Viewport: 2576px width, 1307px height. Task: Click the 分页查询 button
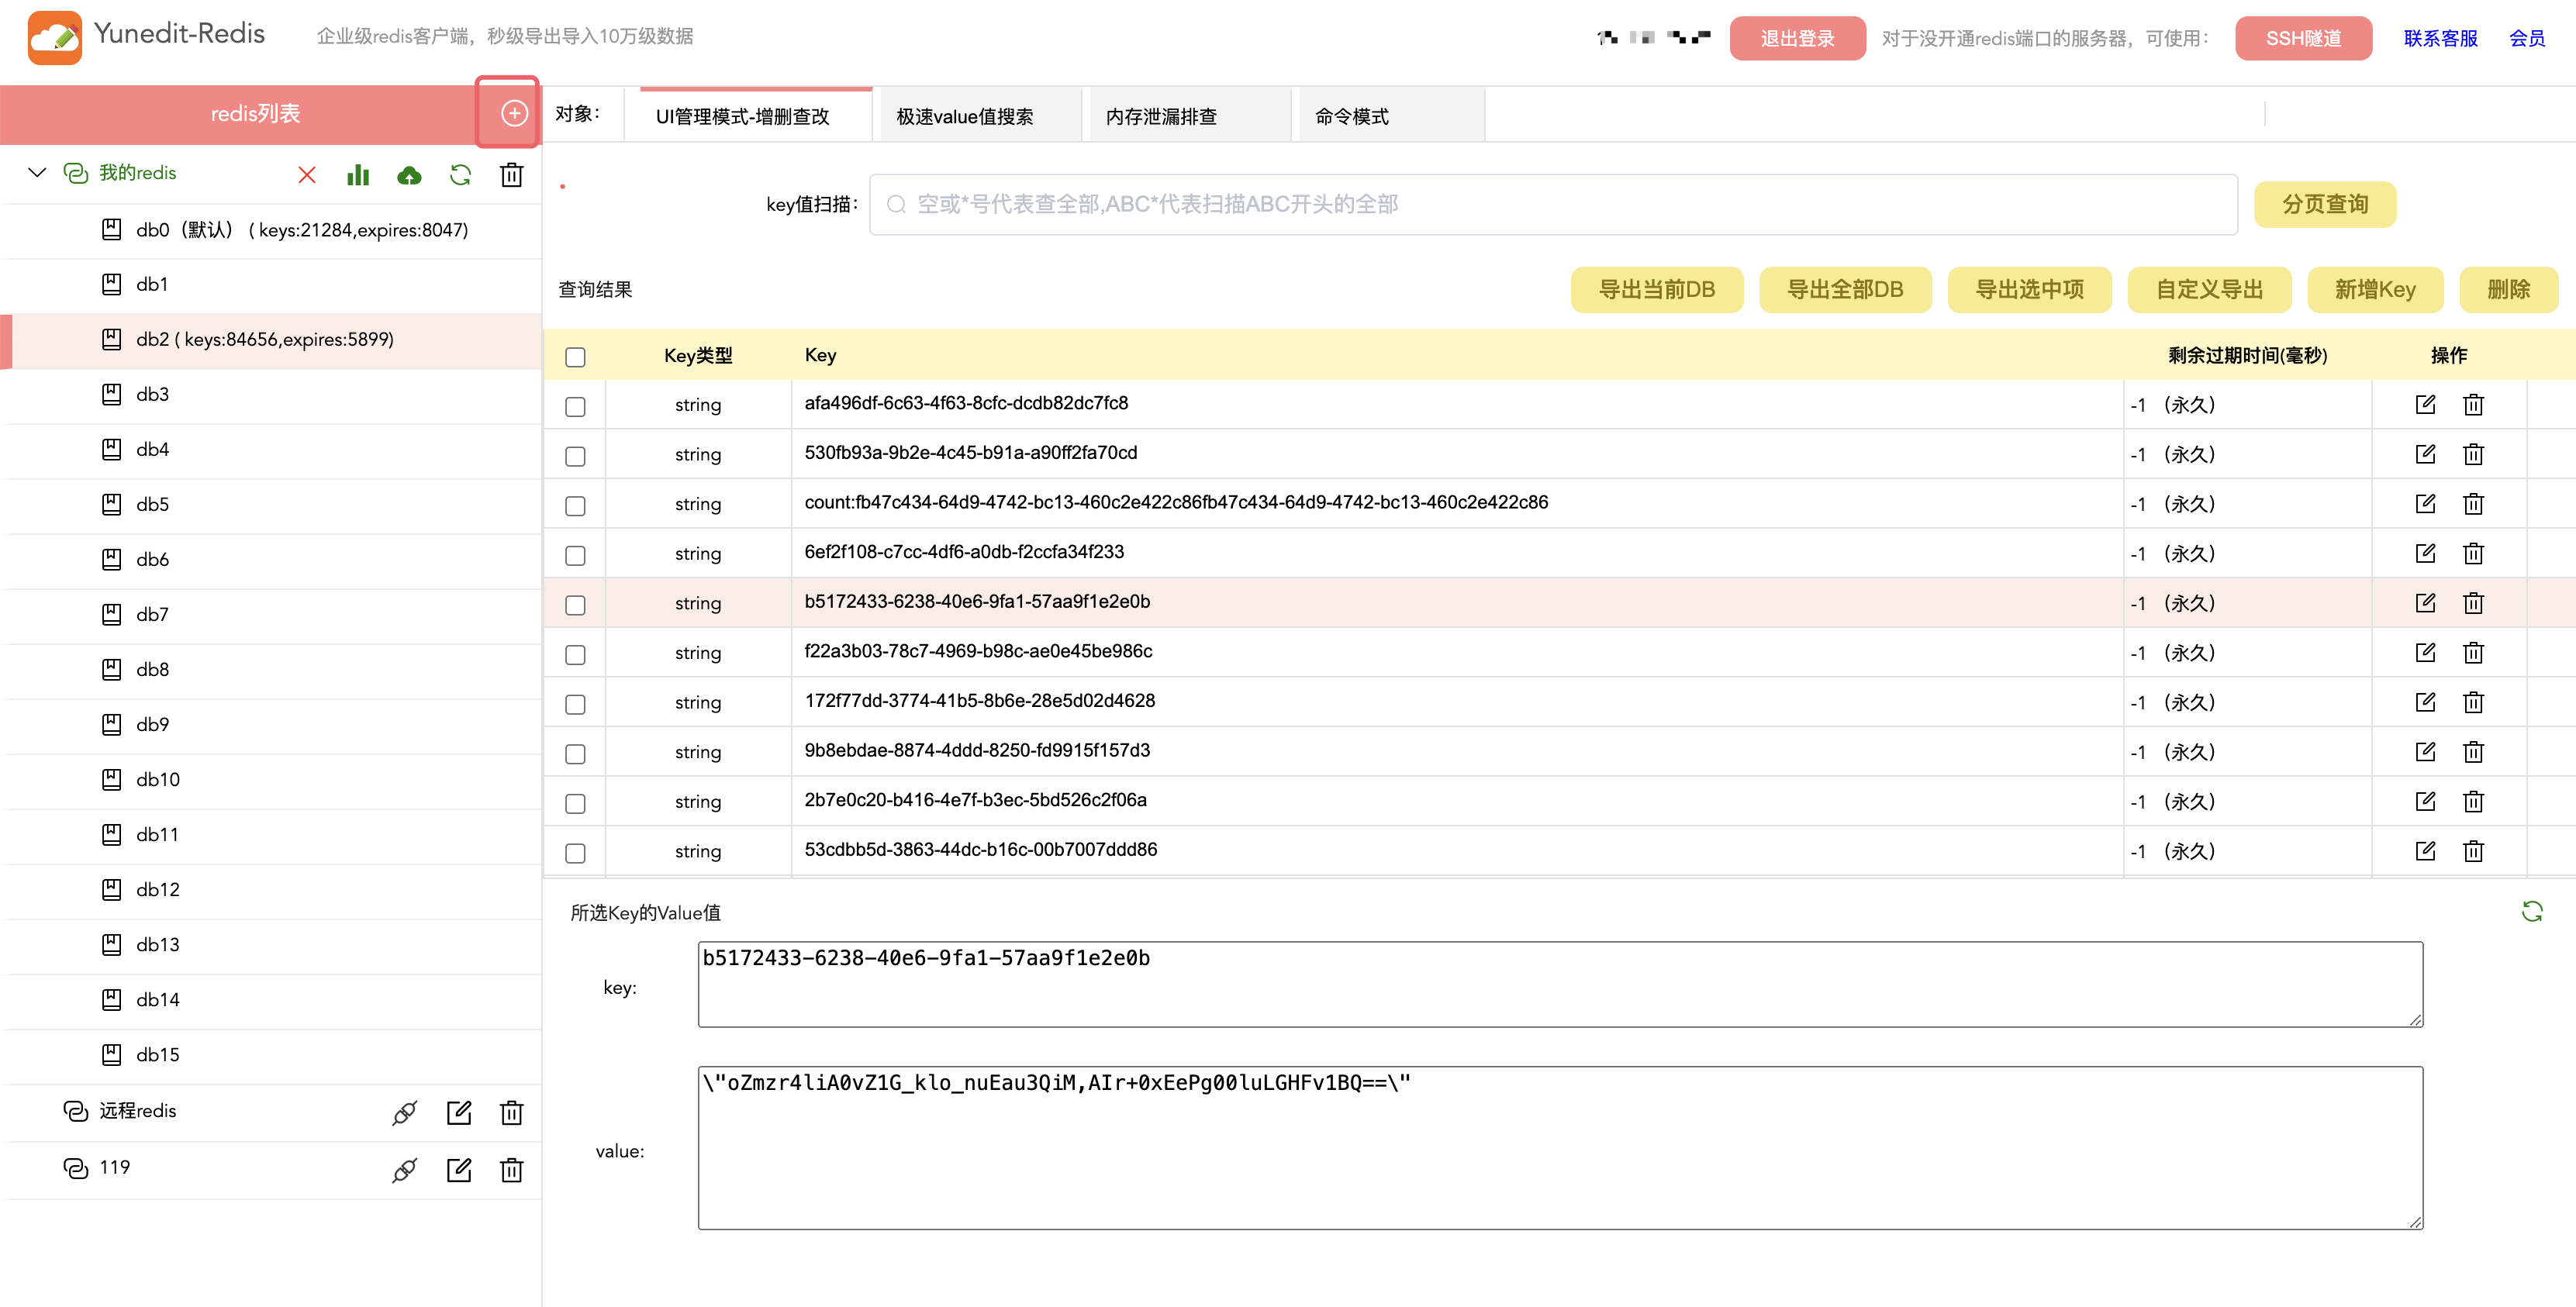2324,204
